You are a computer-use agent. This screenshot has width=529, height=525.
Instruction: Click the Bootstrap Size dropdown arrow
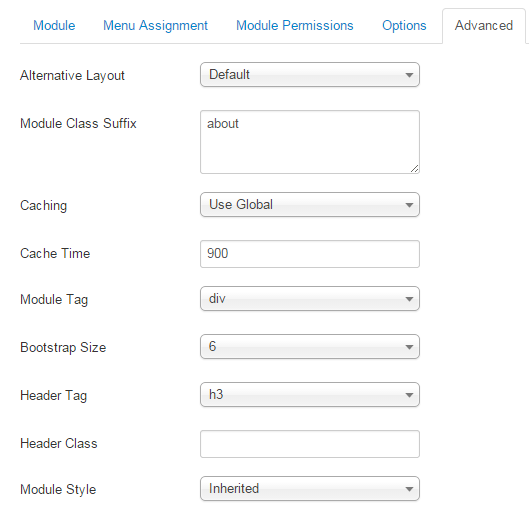(x=409, y=347)
